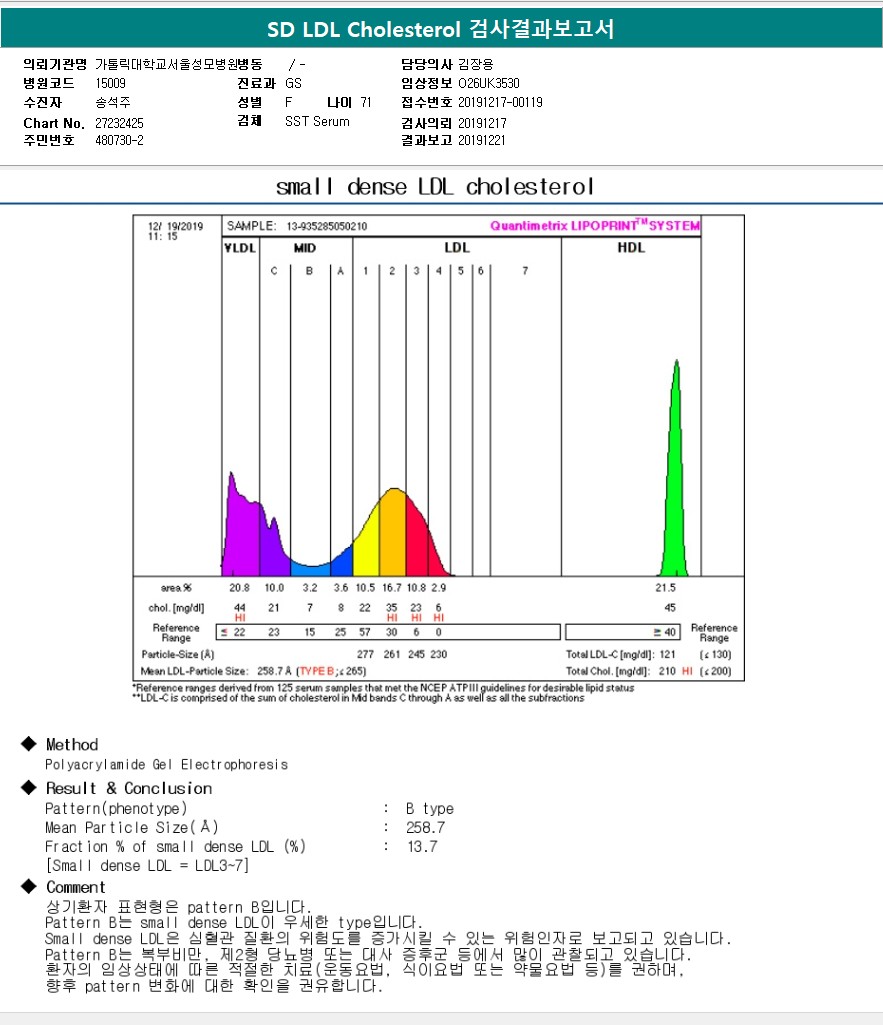Select the SAMPLE number 13-935285050210
Image resolution: width=883 pixels, height=1025 pixels.
327,227
